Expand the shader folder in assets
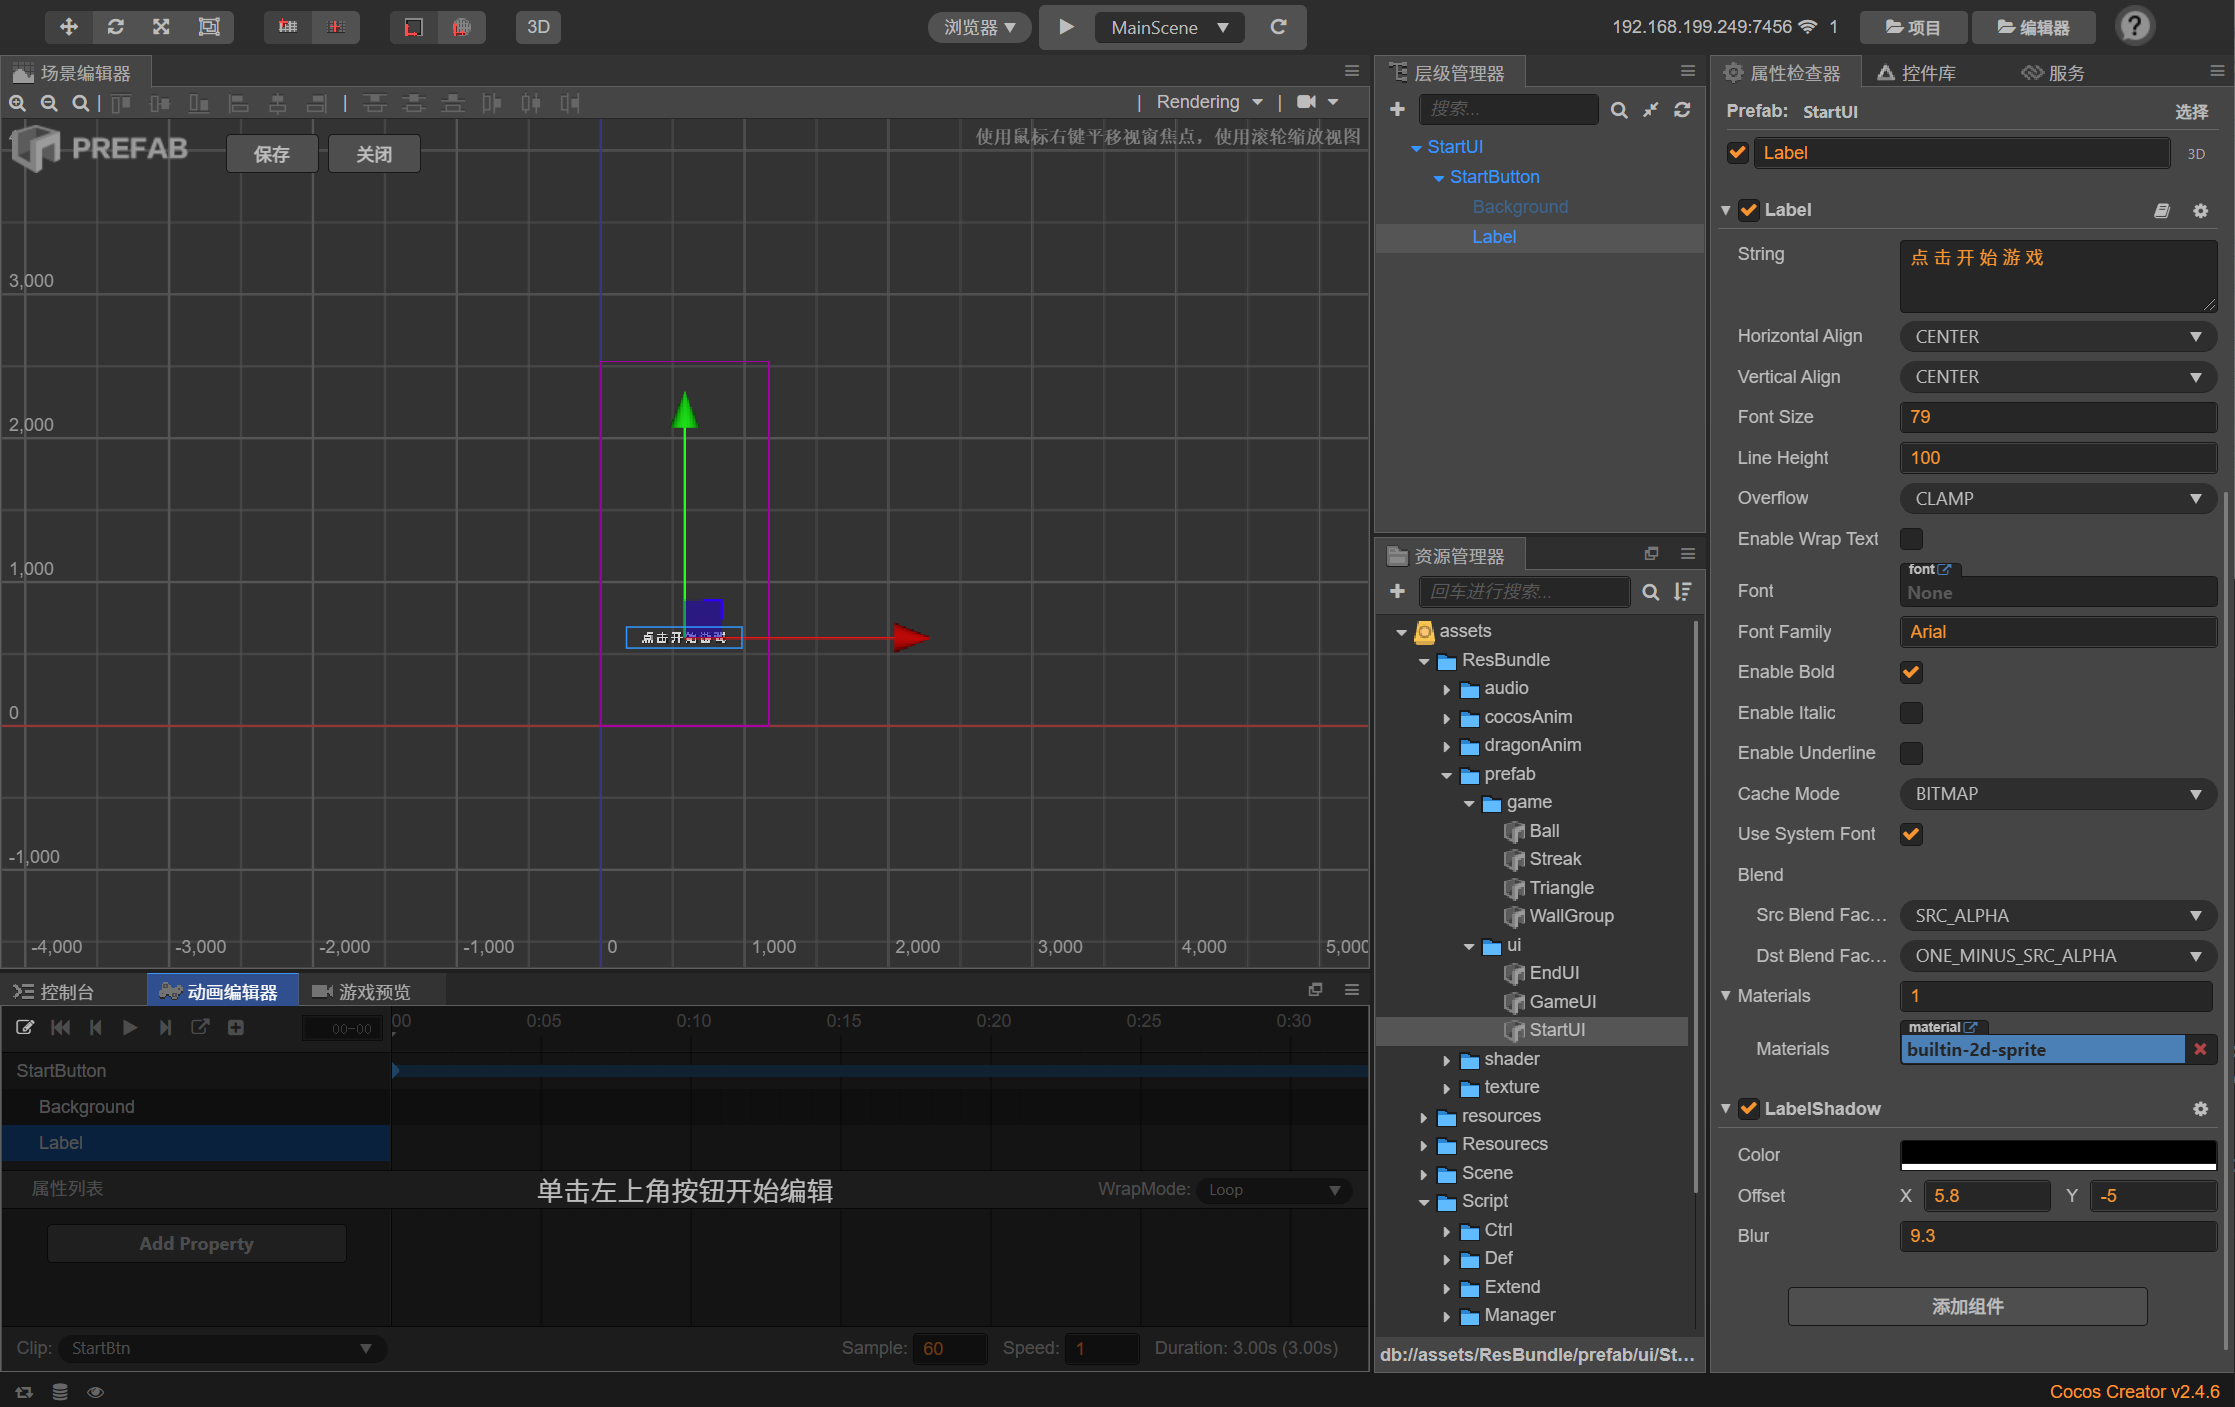This screenshot has height=1407, width=2235. point(1446,1060)
